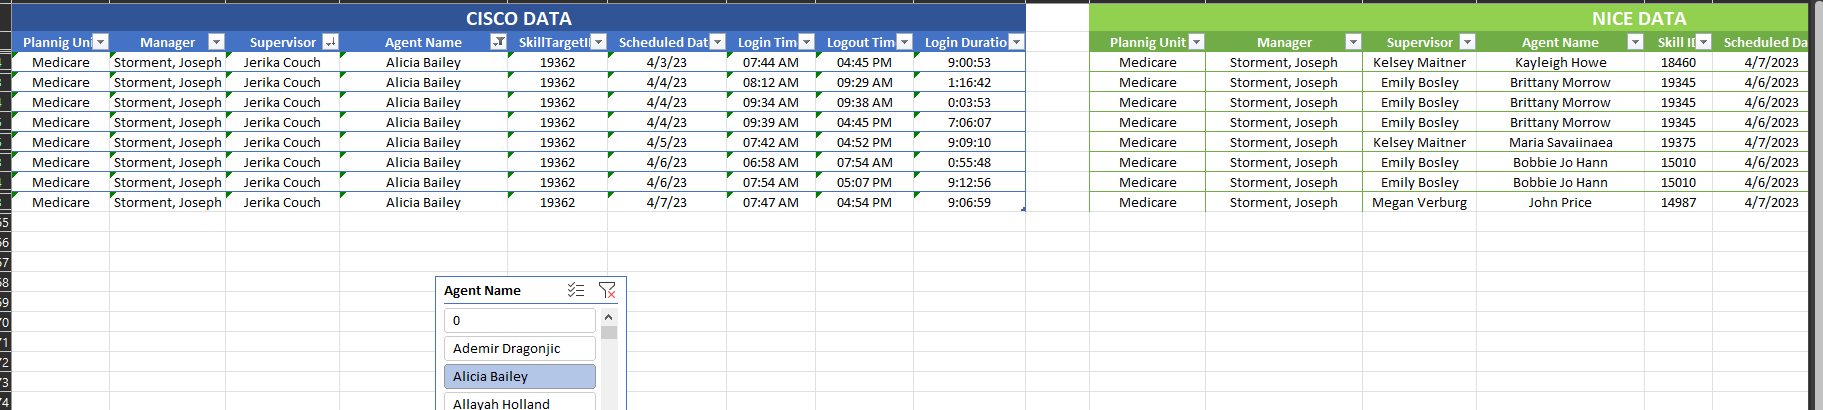Open Logout Time column filter
This screenshot has width=1823, height=410.
(904, 42)
